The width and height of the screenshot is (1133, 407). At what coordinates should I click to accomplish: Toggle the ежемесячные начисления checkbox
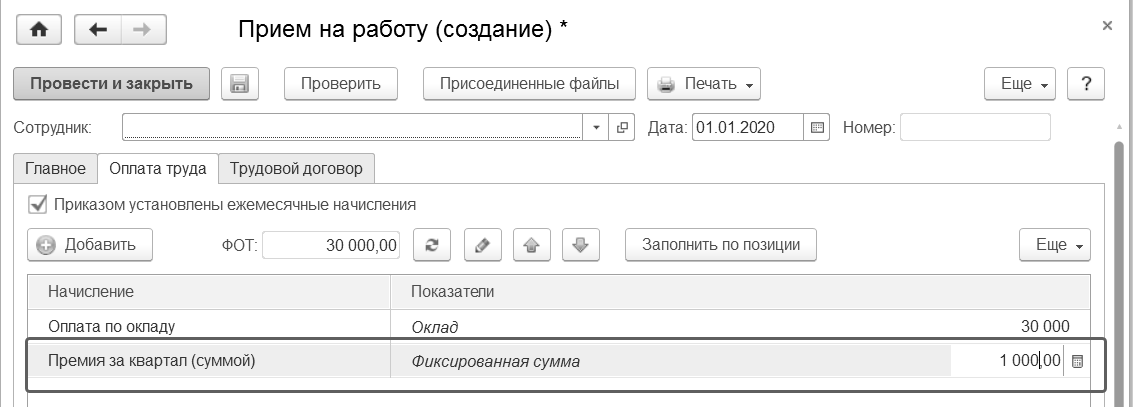39,204
